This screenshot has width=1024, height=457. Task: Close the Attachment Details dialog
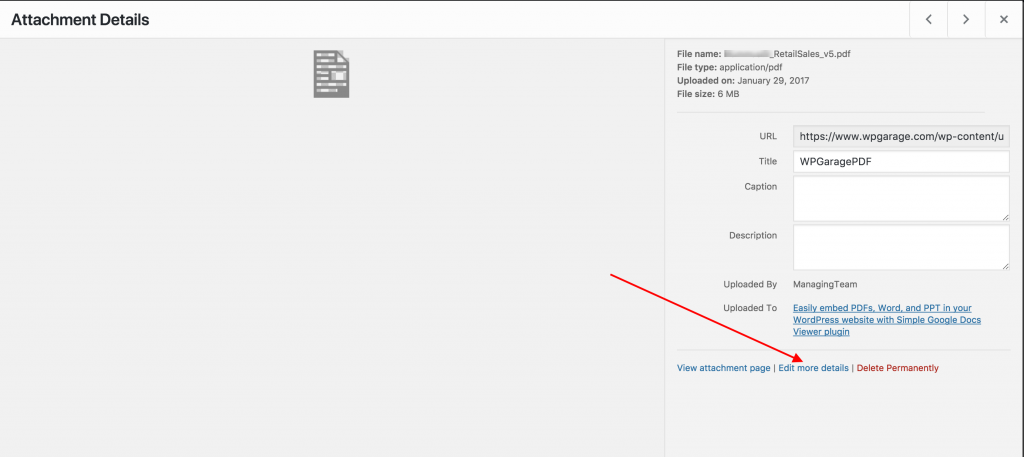pos(1003,19)
